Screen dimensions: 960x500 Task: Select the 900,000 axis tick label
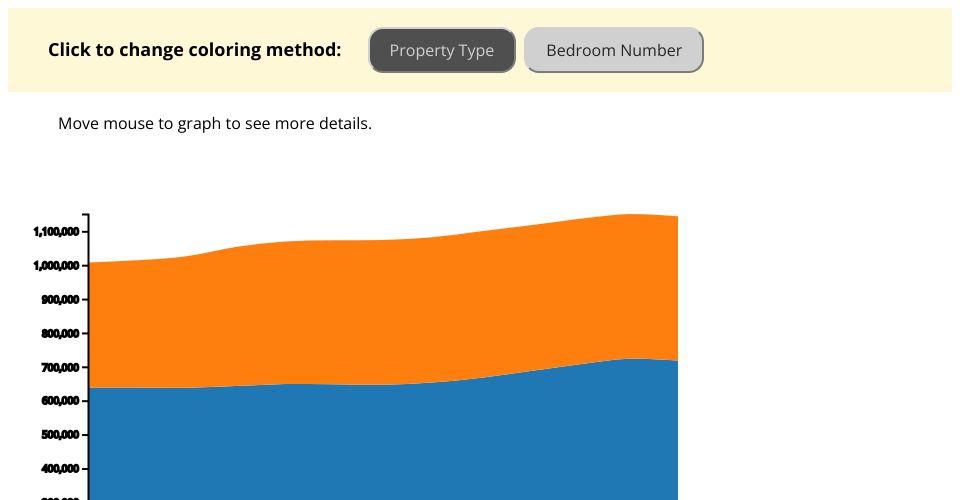tap(60, 300)
